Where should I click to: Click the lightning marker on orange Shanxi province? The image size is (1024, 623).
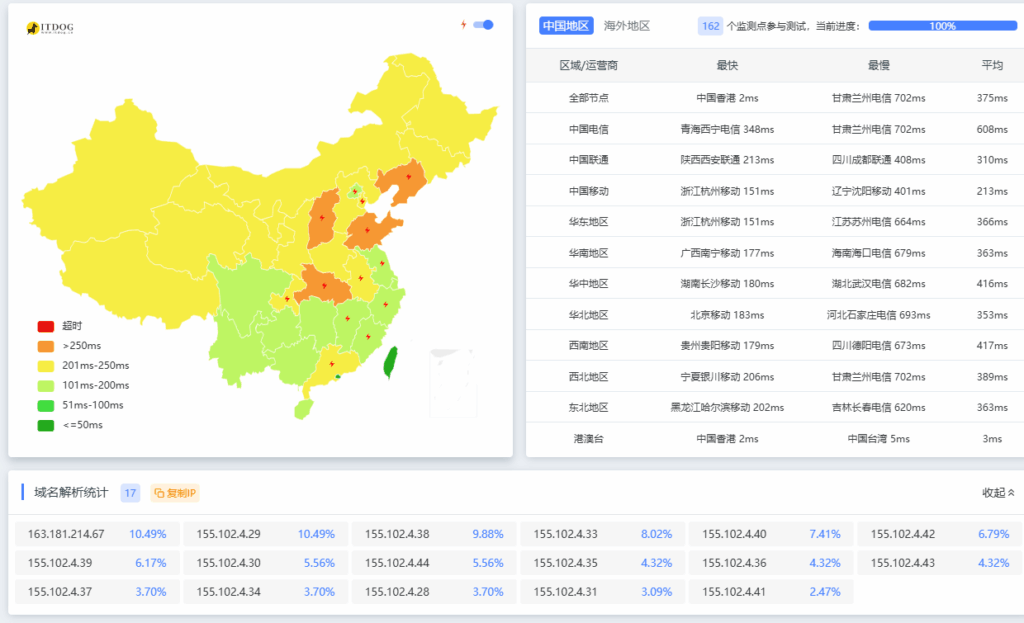323,217
